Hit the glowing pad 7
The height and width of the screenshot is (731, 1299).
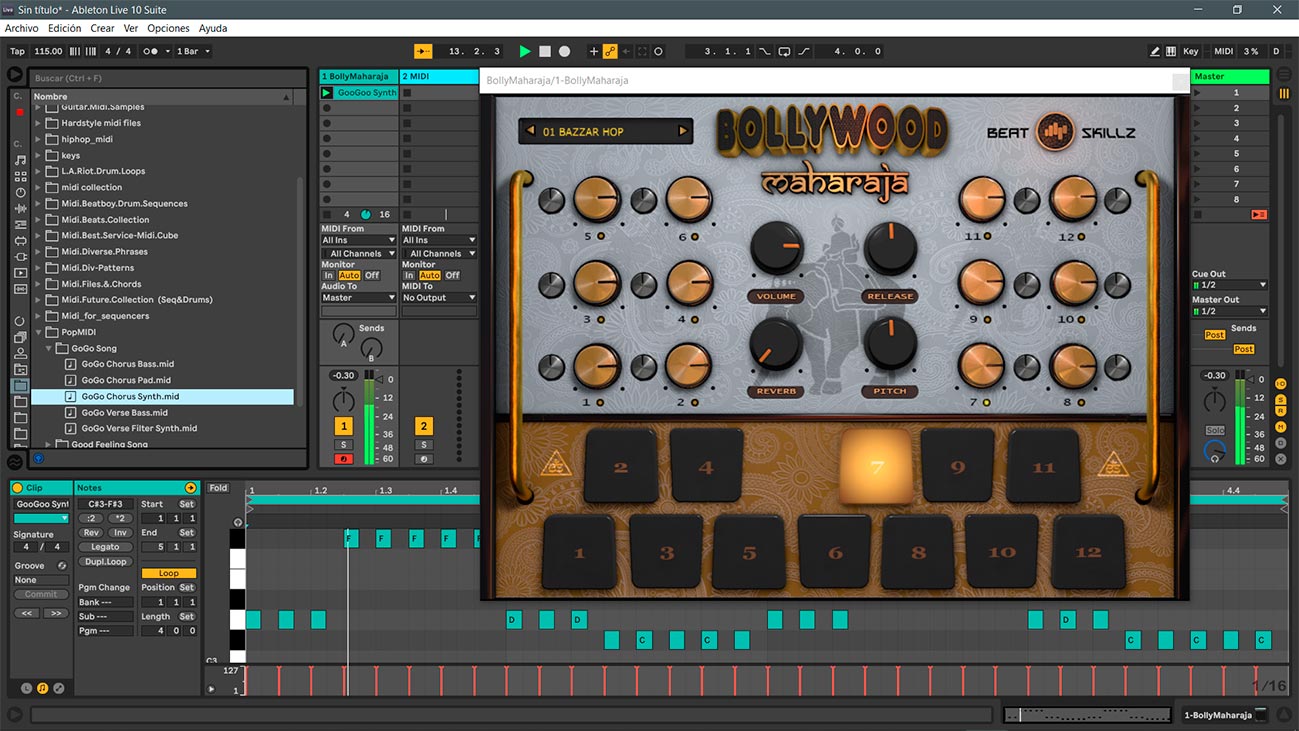tap(876, 467)
